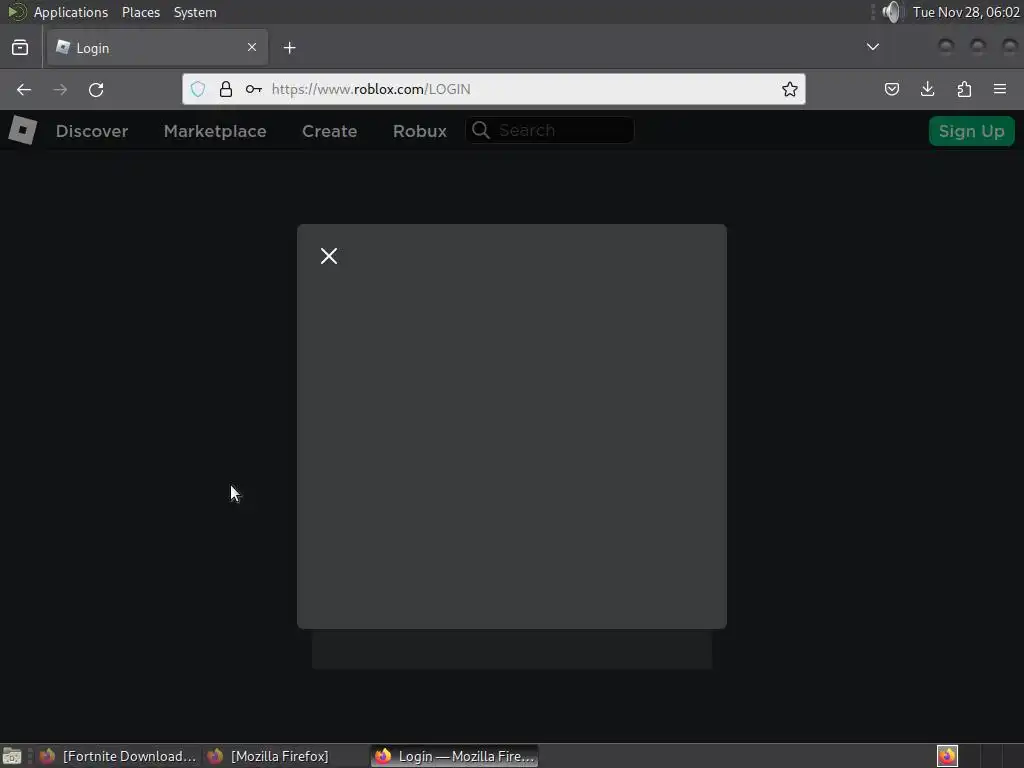Image resolution: width=1024 pixels, height=768 pixels.
Task: Open the Downloads panel
Action: 927,89
